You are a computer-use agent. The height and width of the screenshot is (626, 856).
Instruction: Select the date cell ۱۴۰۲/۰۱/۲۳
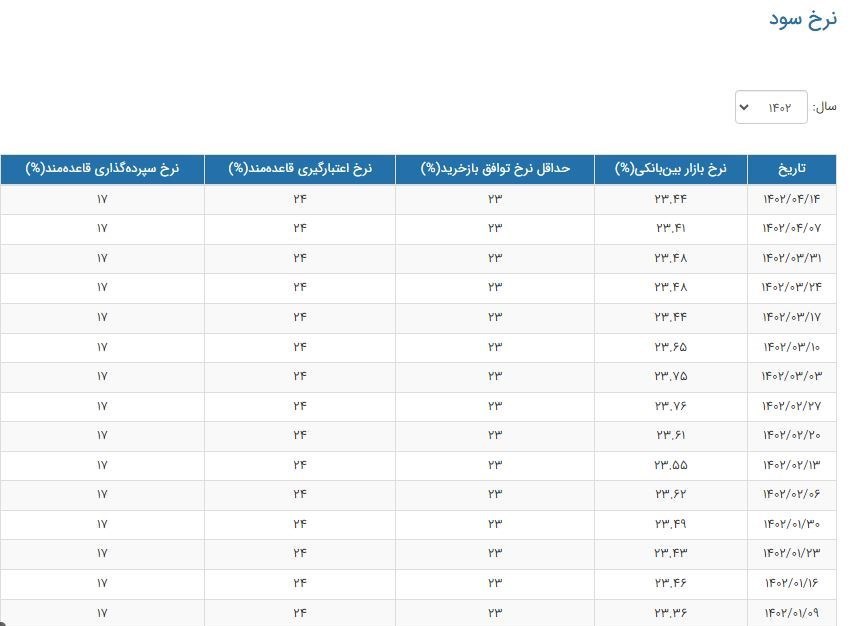[x=792, y=553]
